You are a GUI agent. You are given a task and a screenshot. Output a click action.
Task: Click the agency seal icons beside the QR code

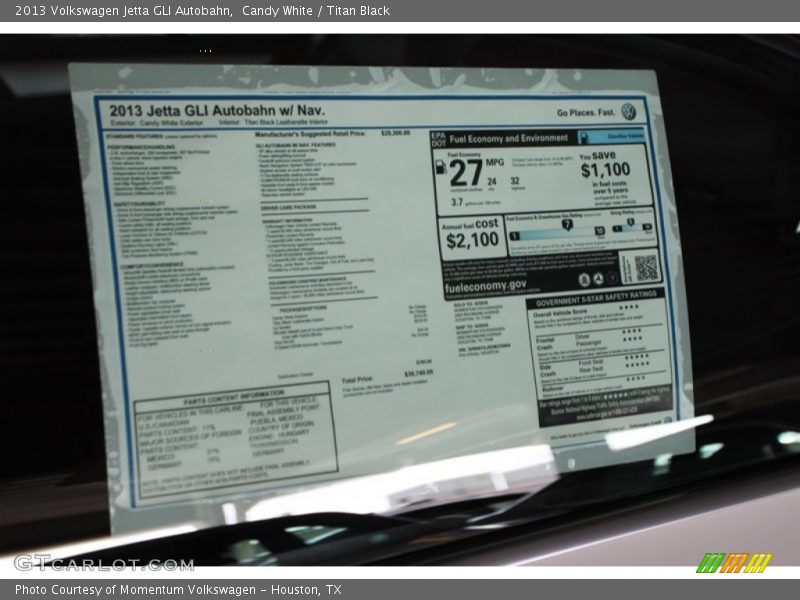[598, 279]
